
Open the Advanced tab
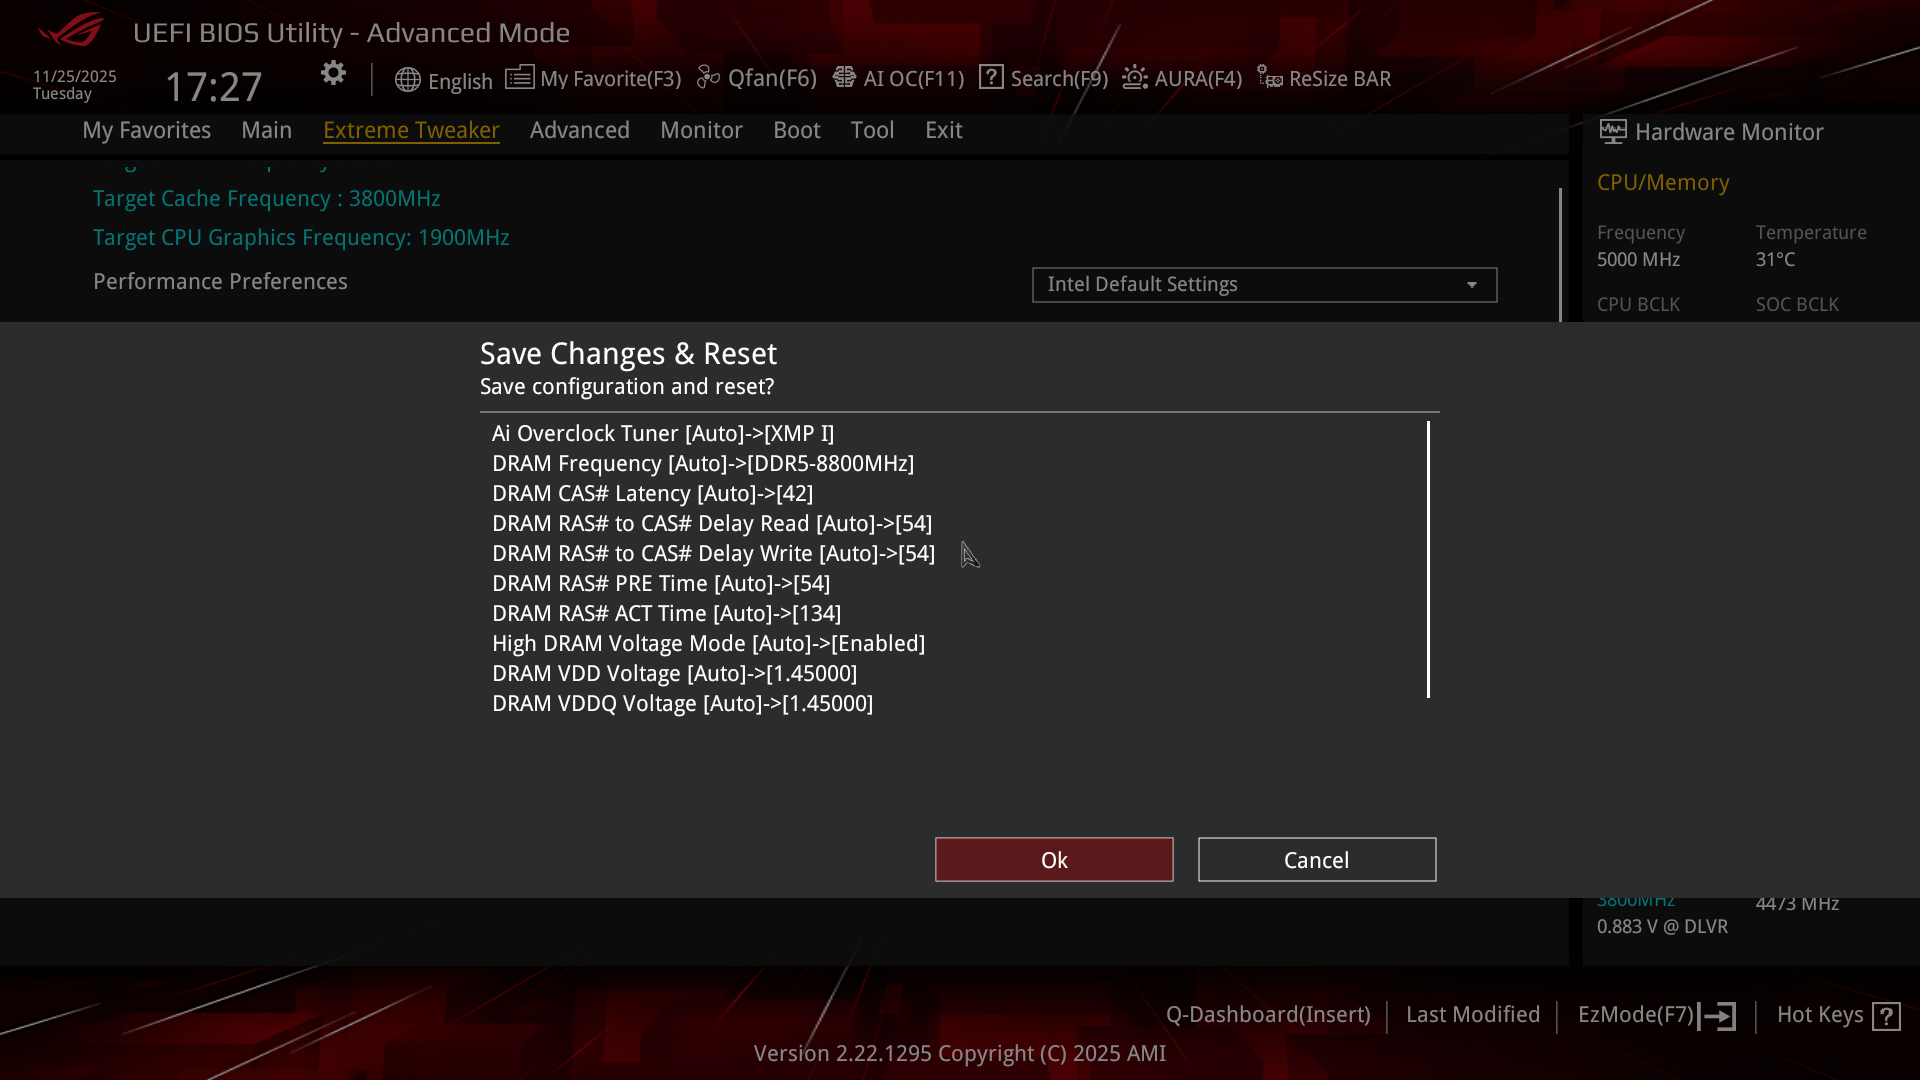pyautogui.click(x=580, y=130)
